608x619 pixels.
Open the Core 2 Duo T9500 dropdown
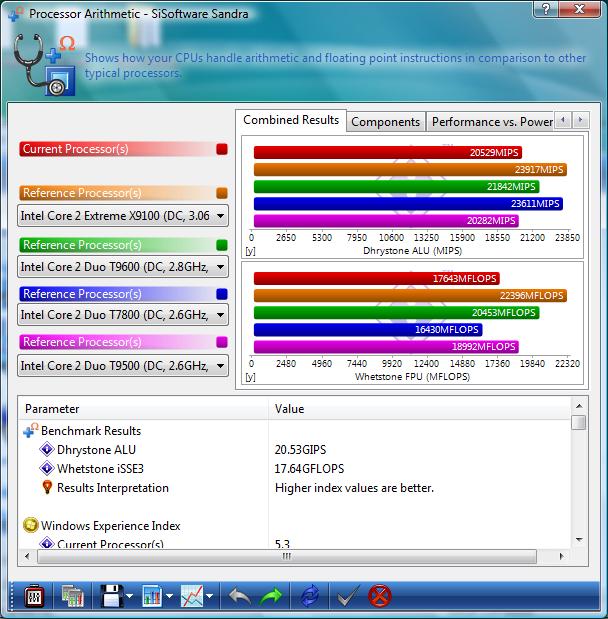click(x=123, y=366)
